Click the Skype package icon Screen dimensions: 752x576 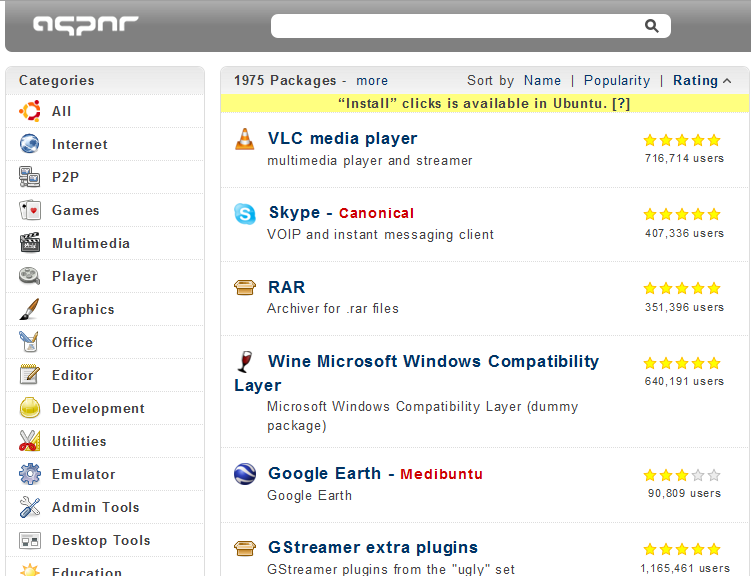pos(245,213)
